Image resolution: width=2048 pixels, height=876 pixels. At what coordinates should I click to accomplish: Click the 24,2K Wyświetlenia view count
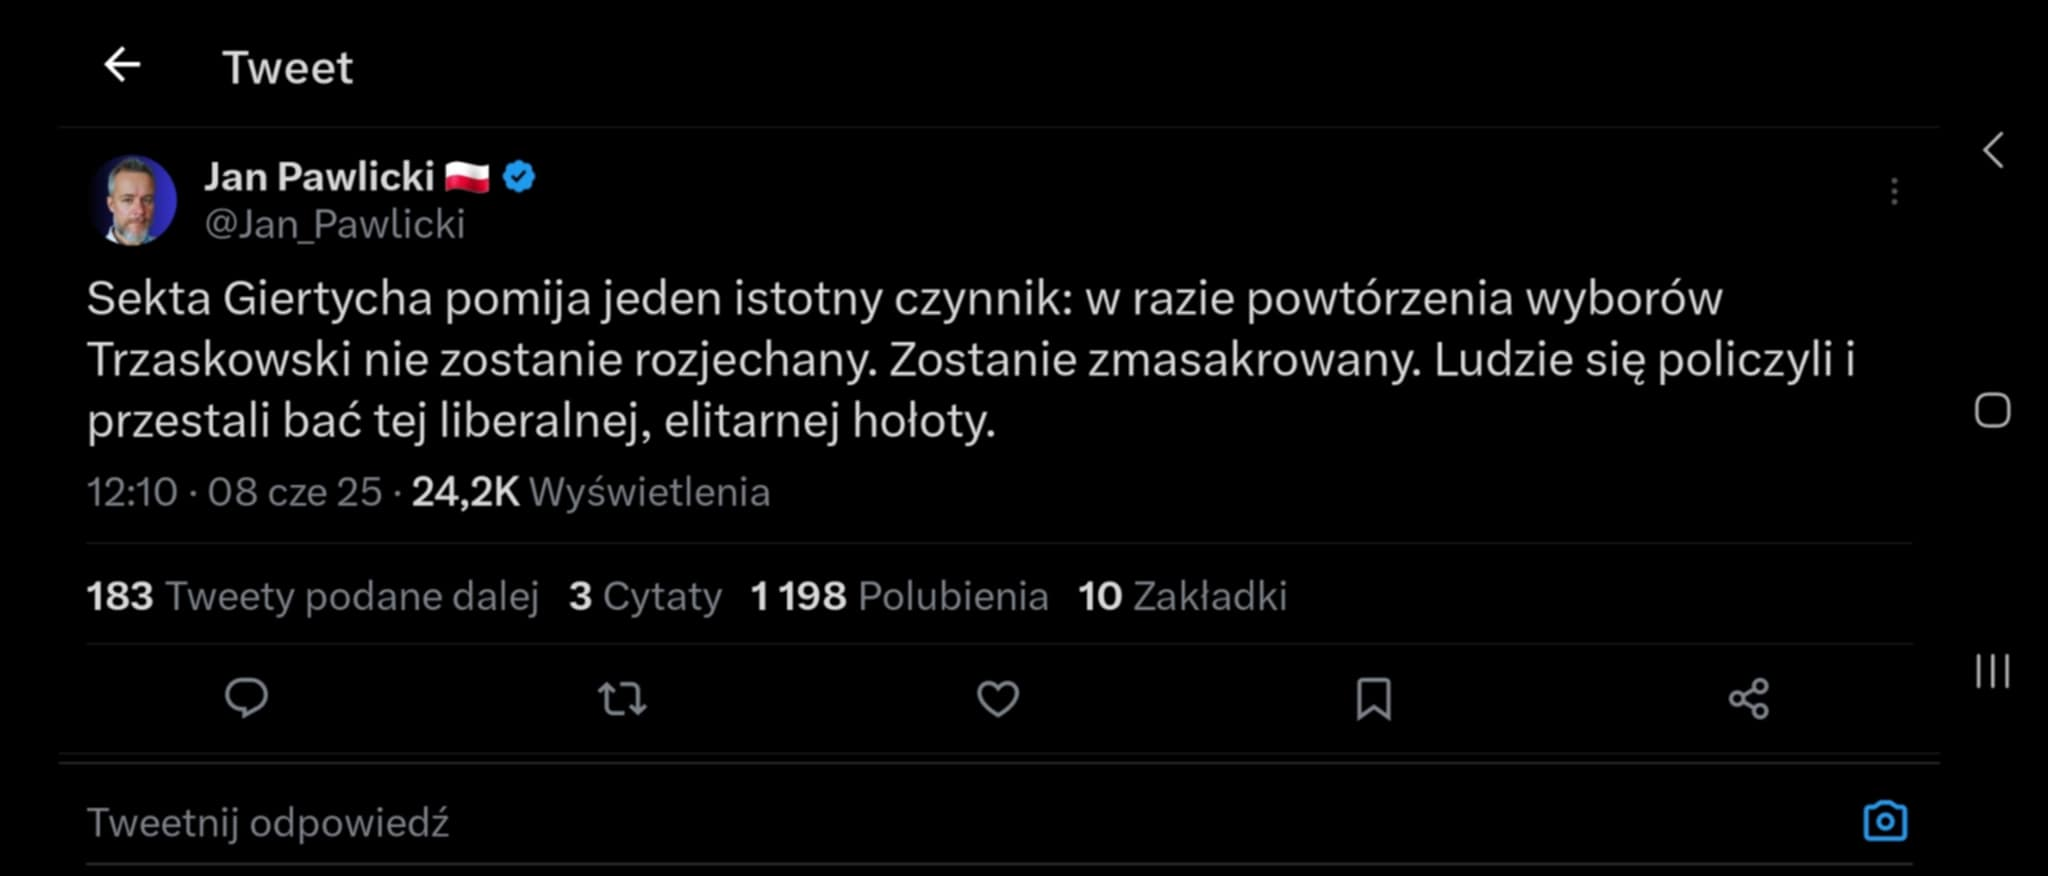click(x=590, y=492)
